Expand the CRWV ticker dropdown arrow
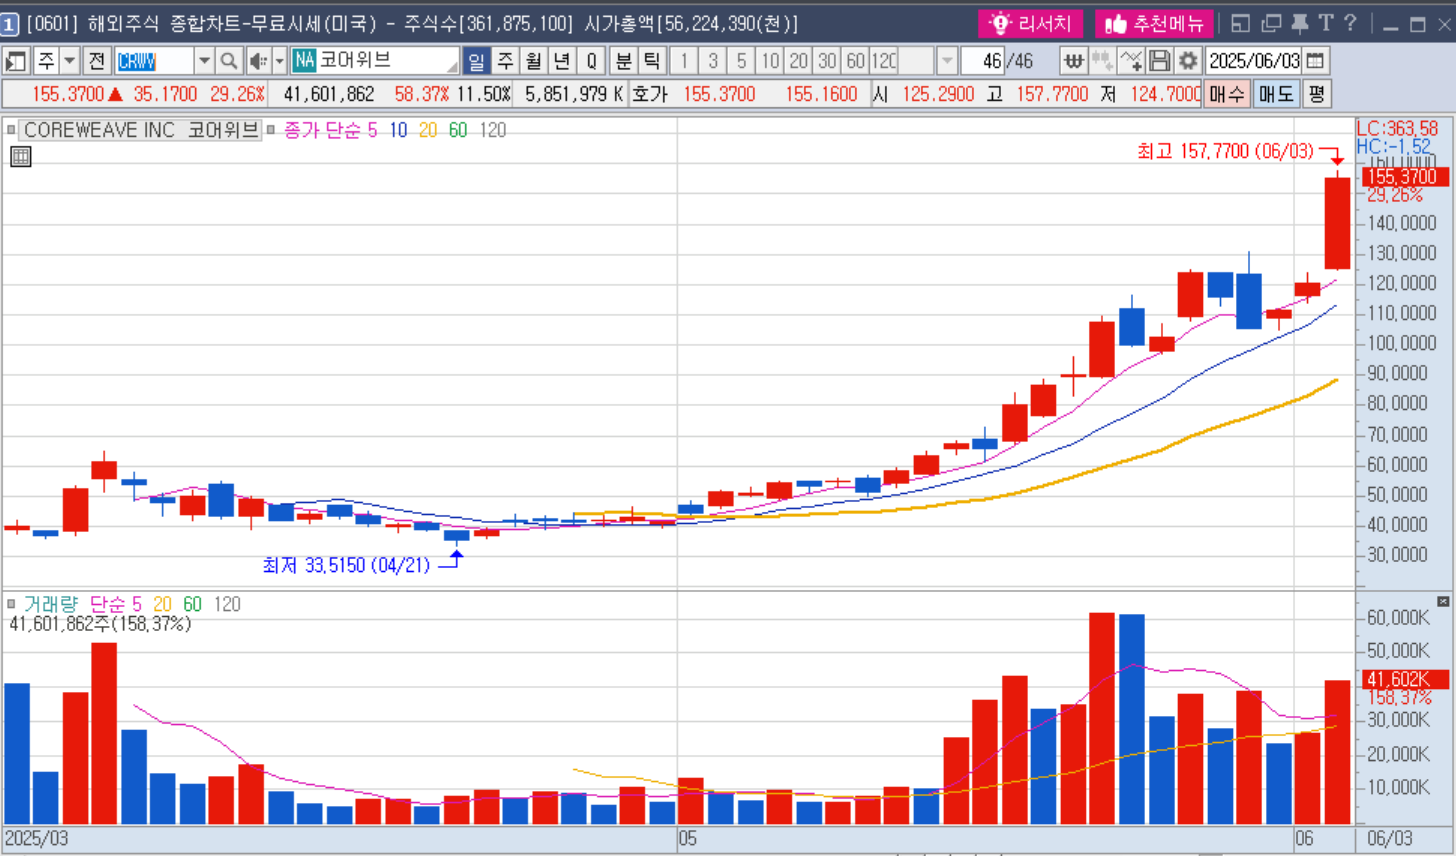This screenshot has height=856, width=1456. pos(204,61)
